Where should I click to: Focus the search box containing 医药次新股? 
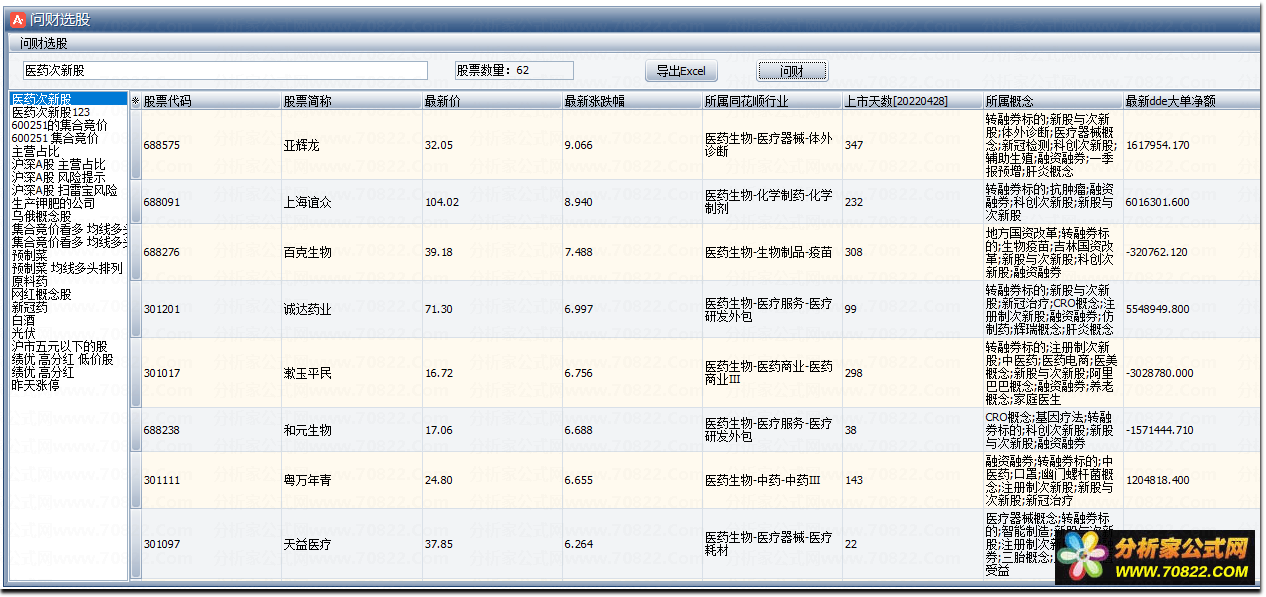pyautogui.click(x=225, y=70)
